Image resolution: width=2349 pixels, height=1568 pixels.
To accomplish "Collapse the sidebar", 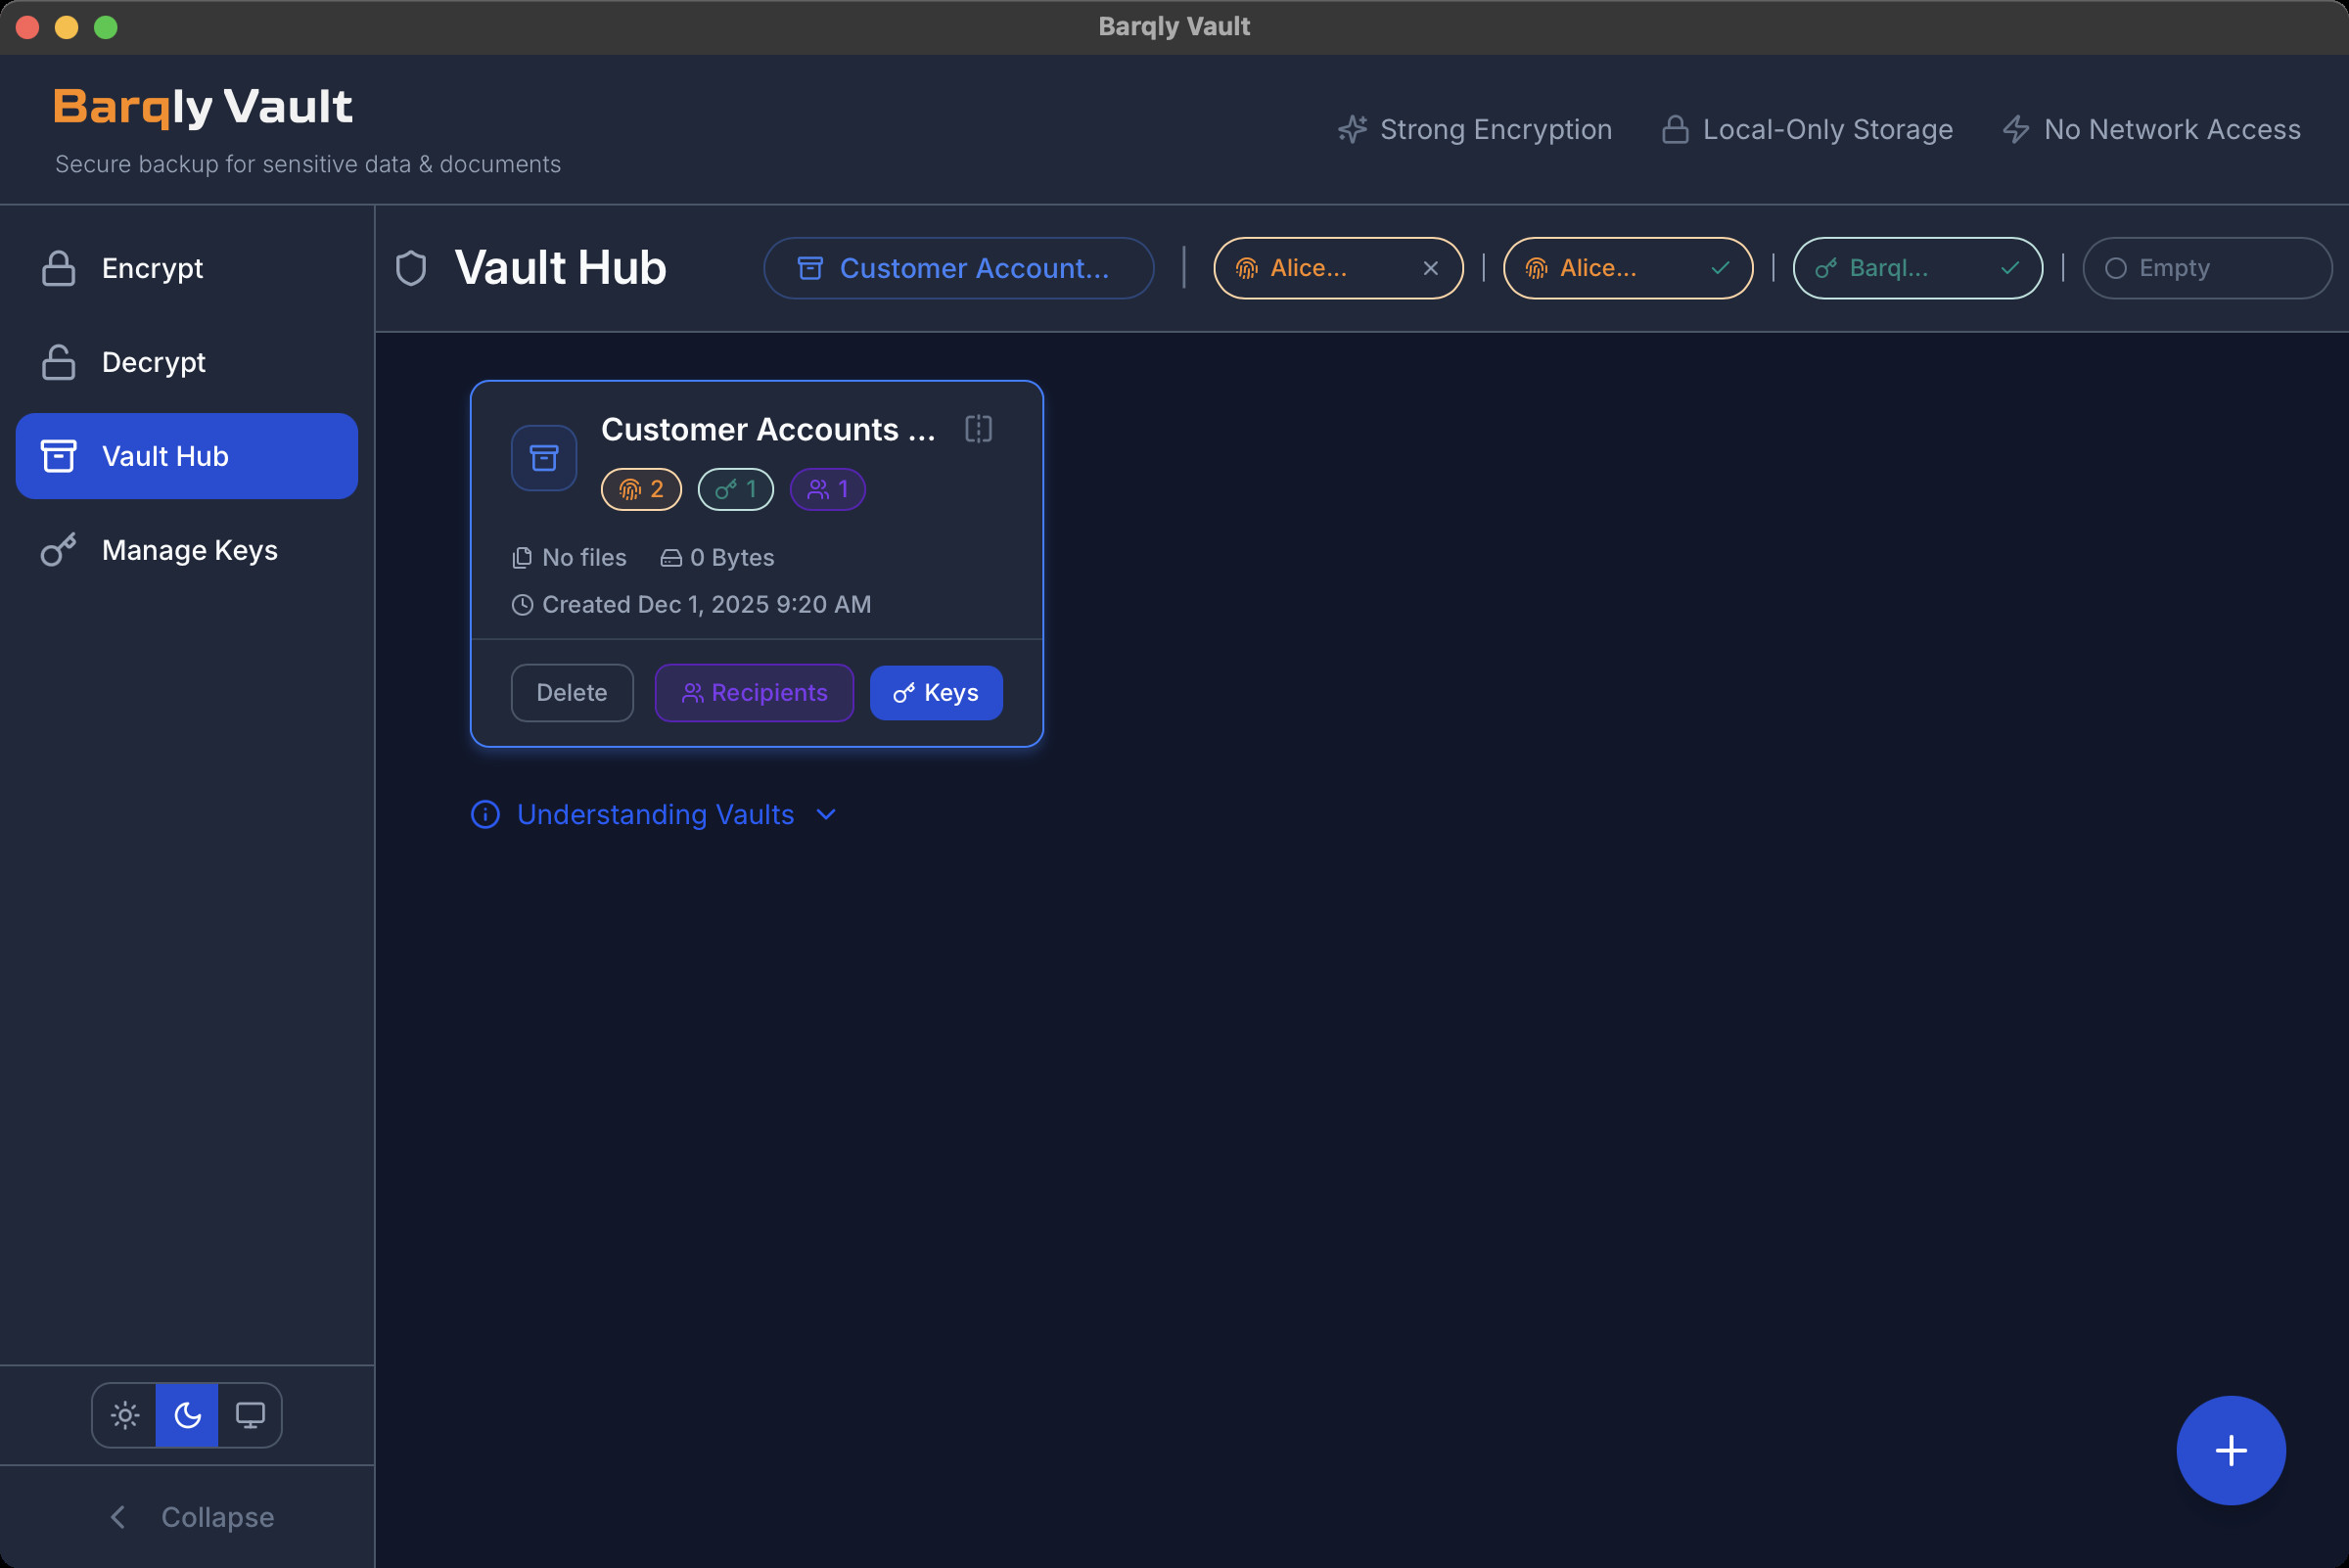I will [x=190, y=1517].
